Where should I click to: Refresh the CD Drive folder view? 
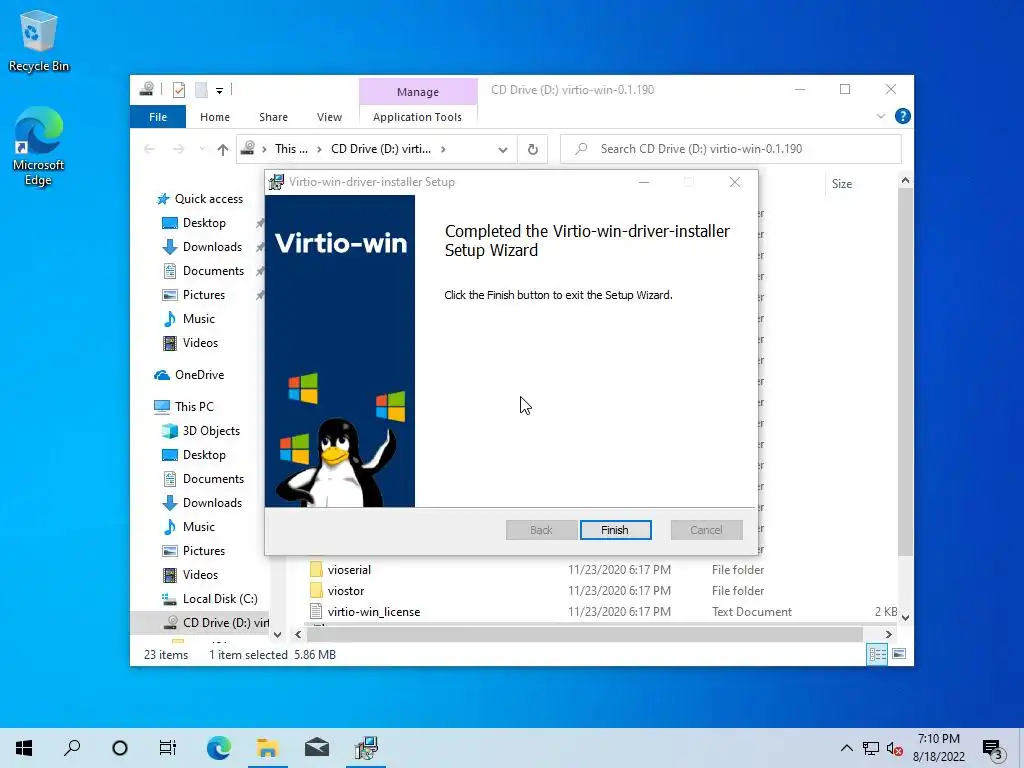click(x=533, y=150)
